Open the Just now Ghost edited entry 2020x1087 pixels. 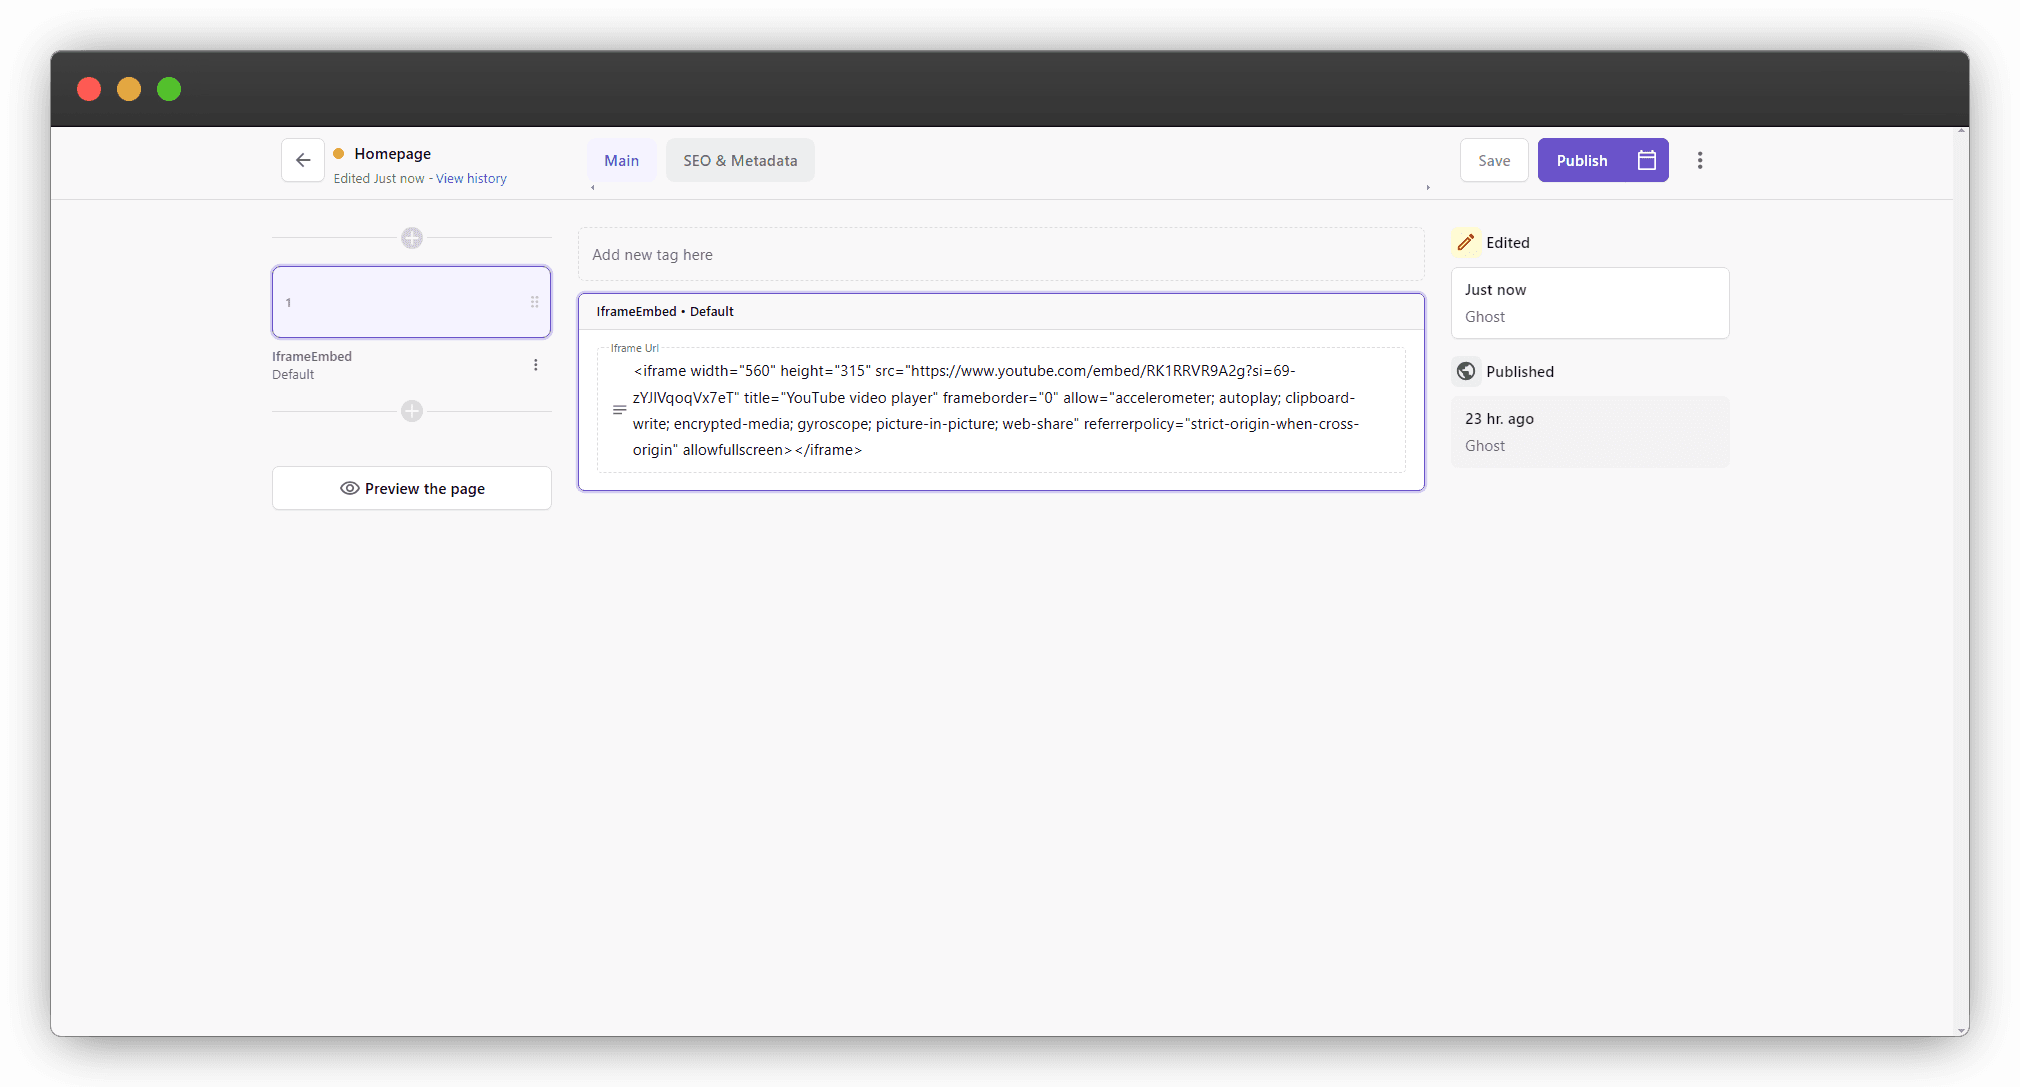[x=1590, y=303]
